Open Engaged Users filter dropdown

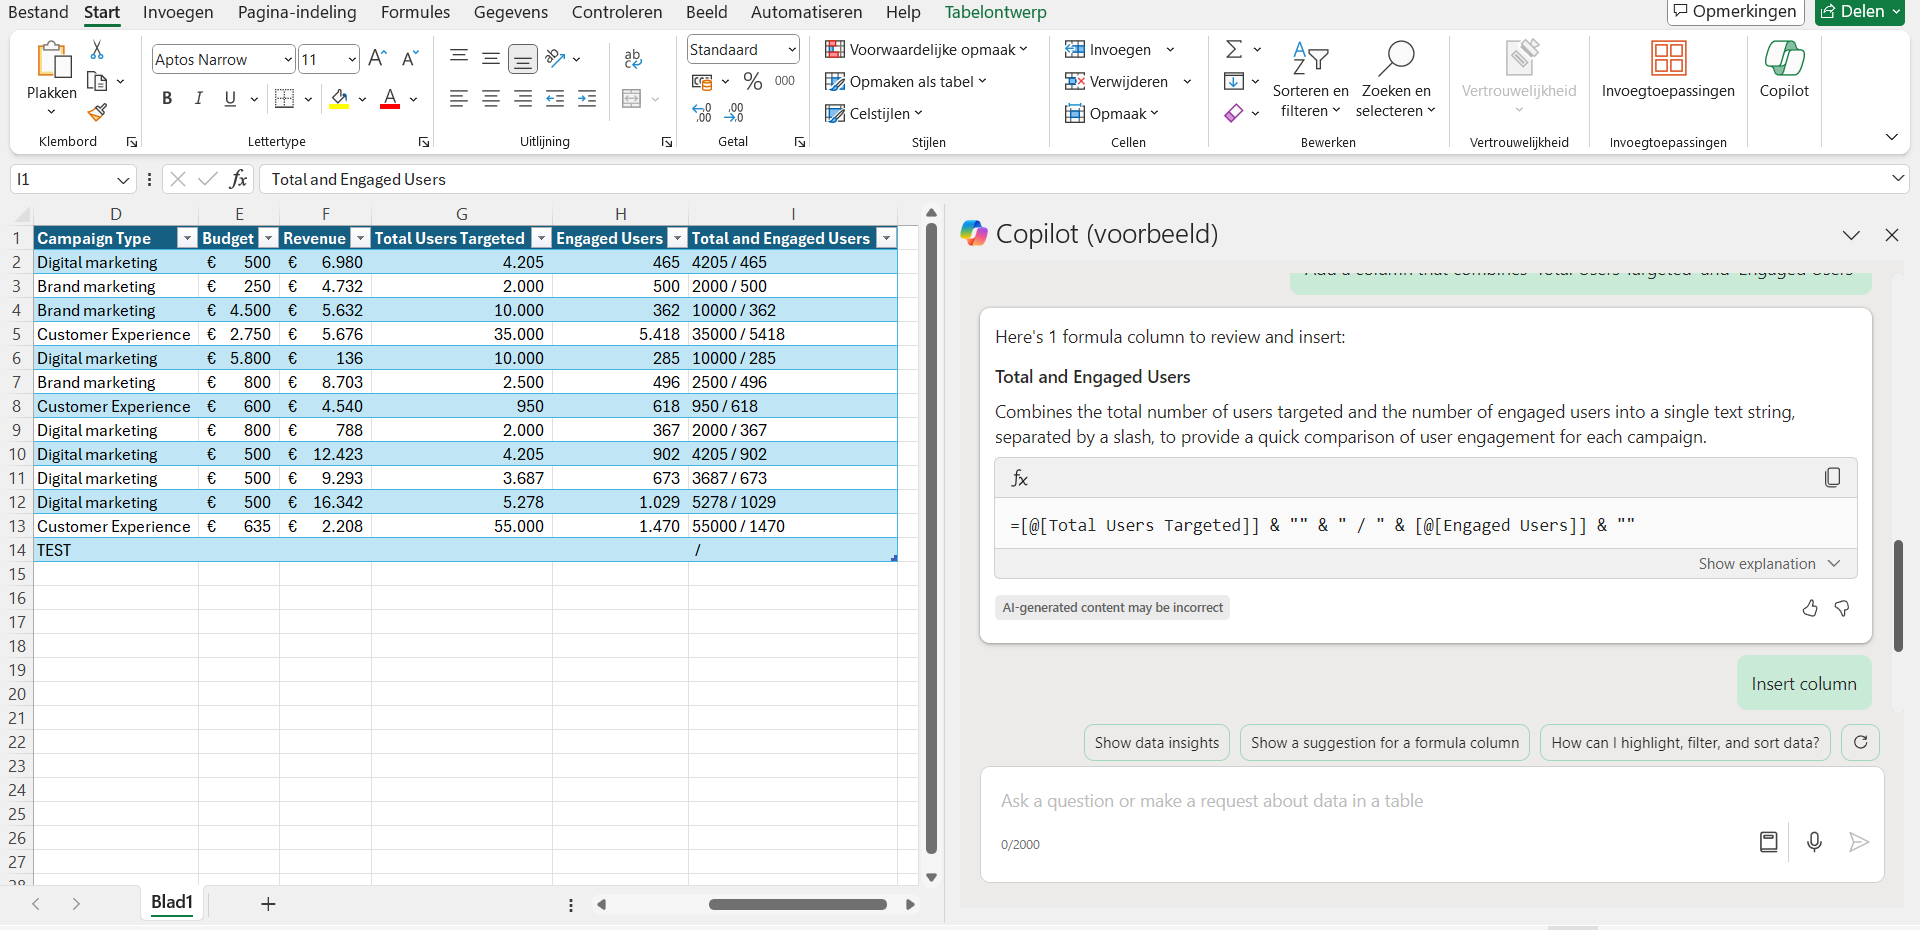pos(678,238)
